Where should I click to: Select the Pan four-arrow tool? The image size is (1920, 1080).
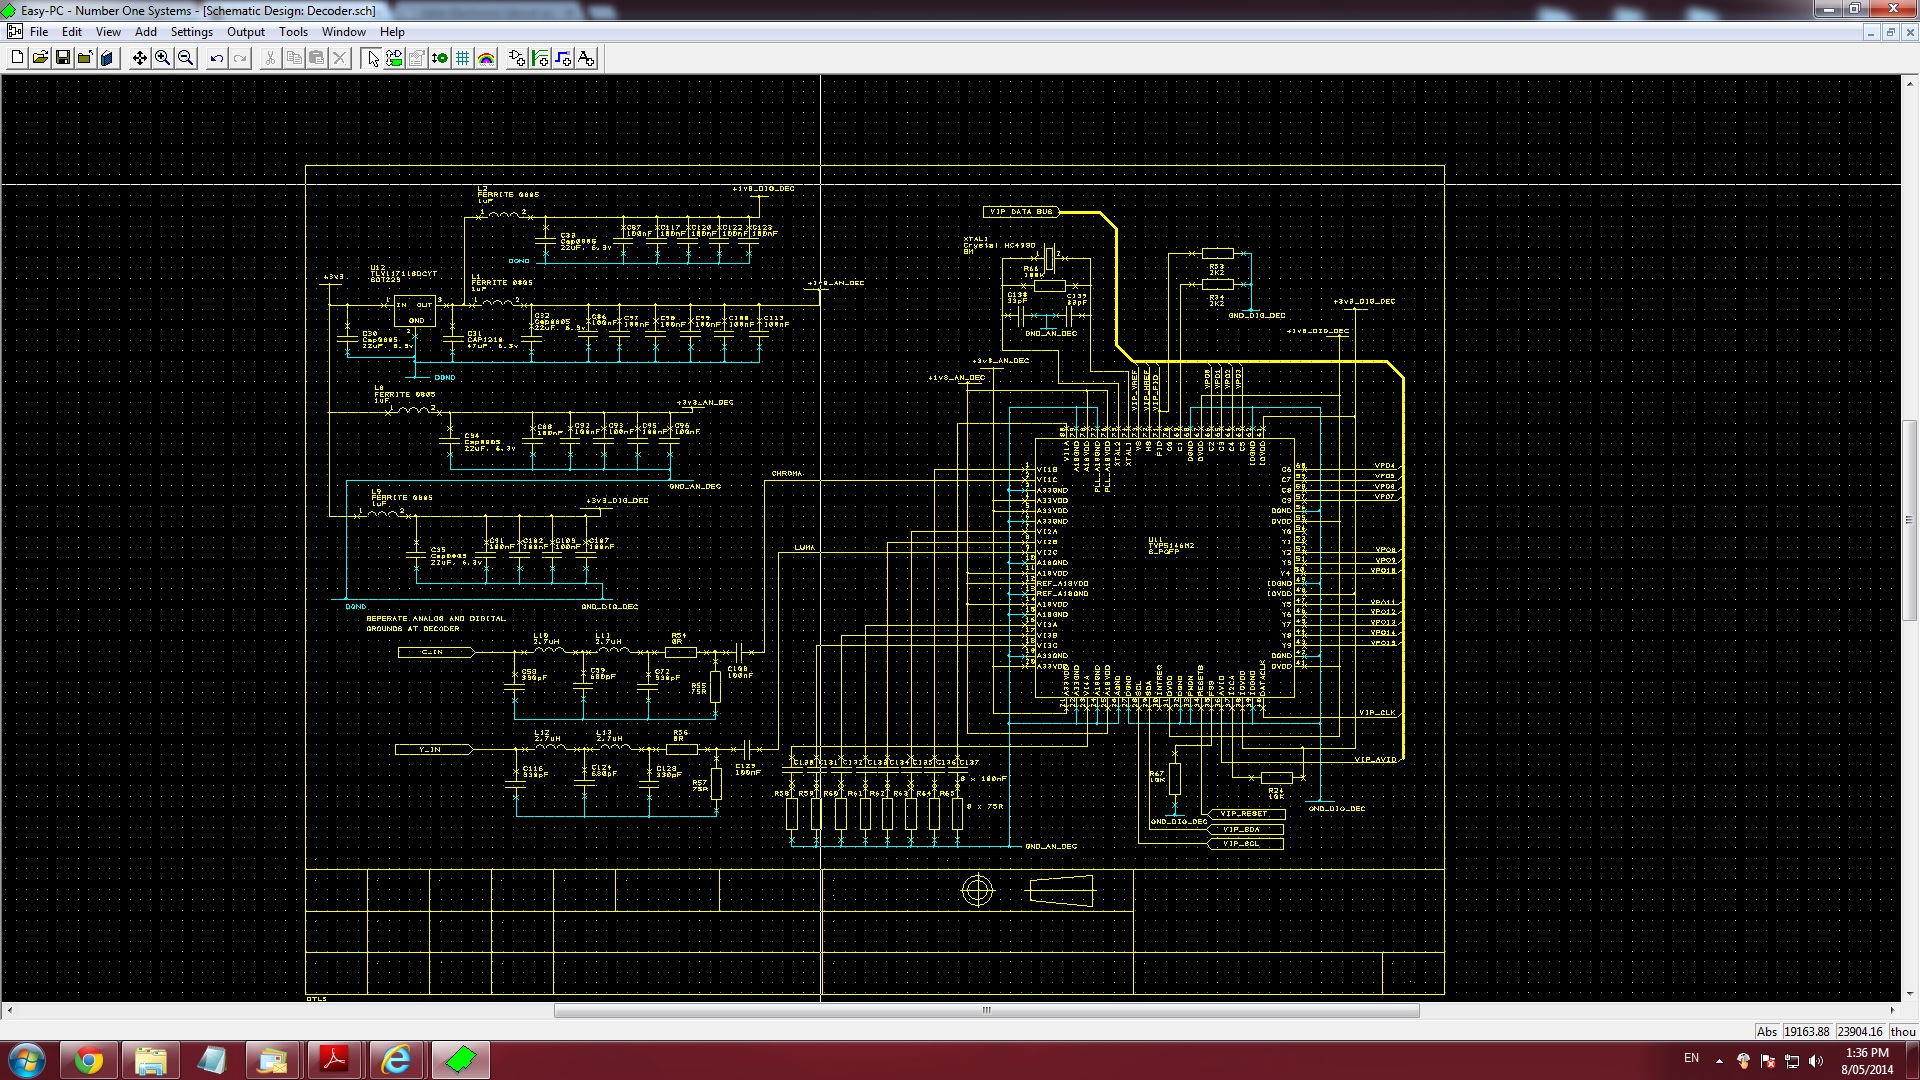[x=139, y=58]
